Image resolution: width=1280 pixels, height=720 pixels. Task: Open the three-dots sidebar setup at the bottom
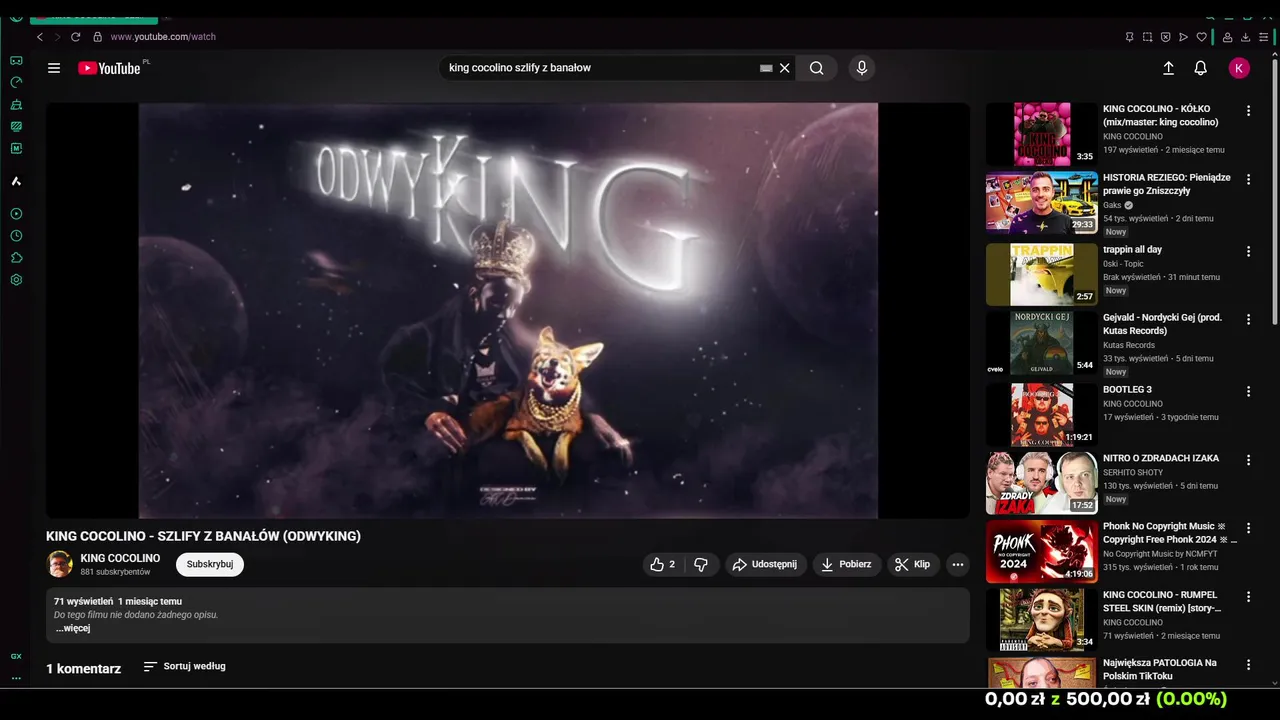click(x=16, y=678)
